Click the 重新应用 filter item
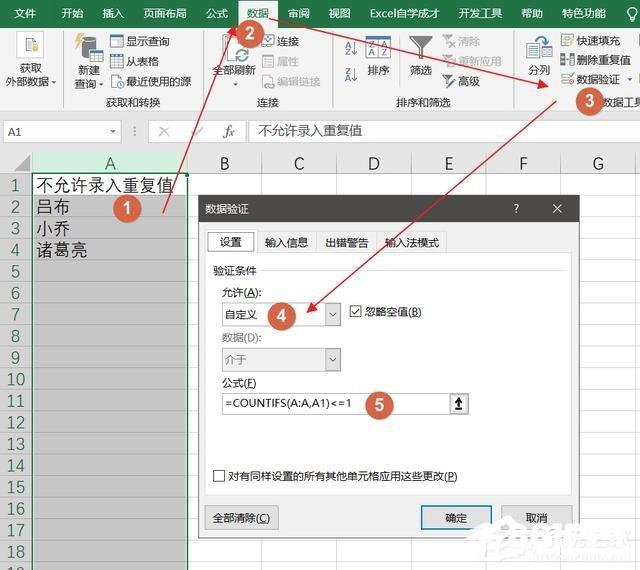 [472, 61]
